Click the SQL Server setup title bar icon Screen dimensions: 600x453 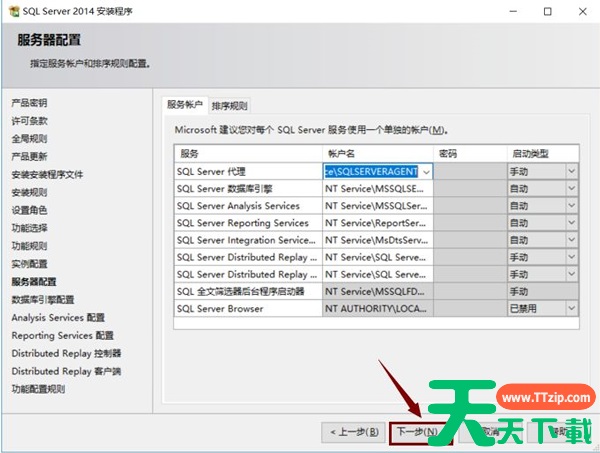click(14, 11)
